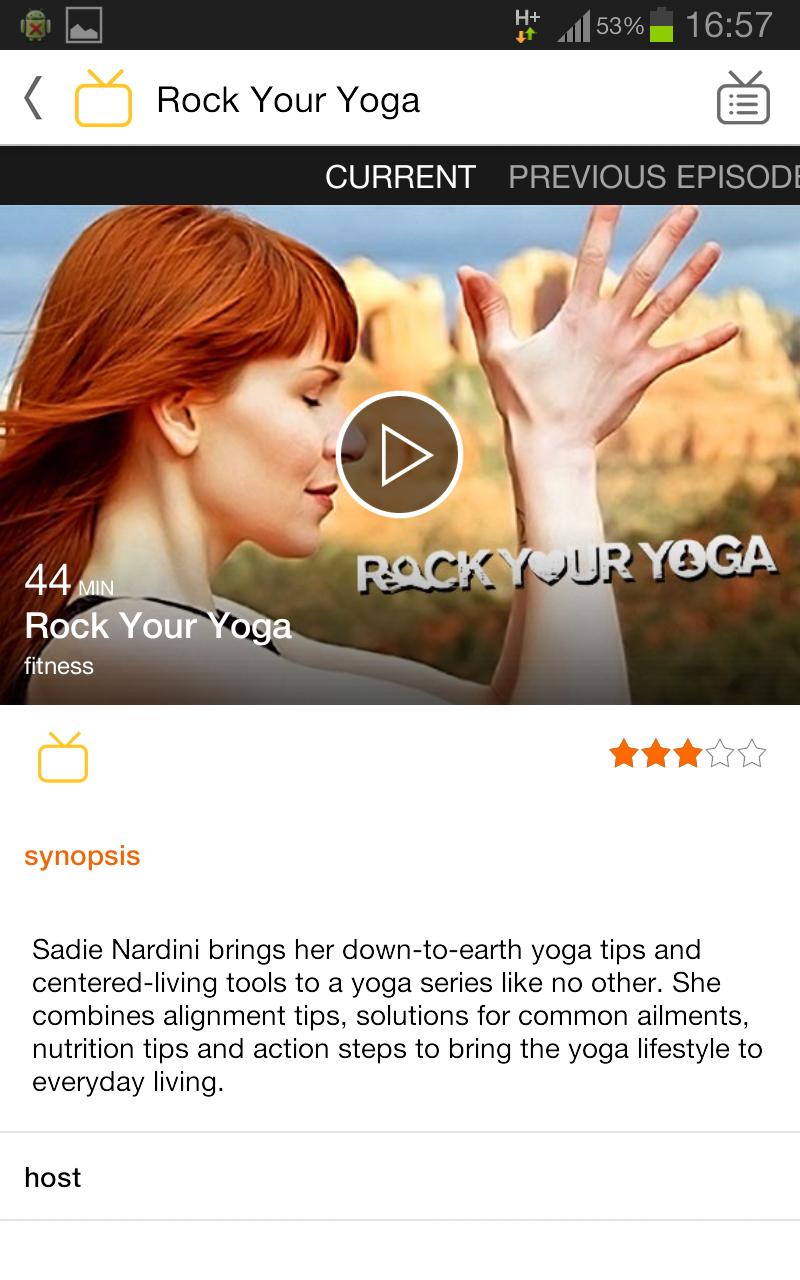
Task: Tap the back arrow chevron
Action: (x=33, y=99)
